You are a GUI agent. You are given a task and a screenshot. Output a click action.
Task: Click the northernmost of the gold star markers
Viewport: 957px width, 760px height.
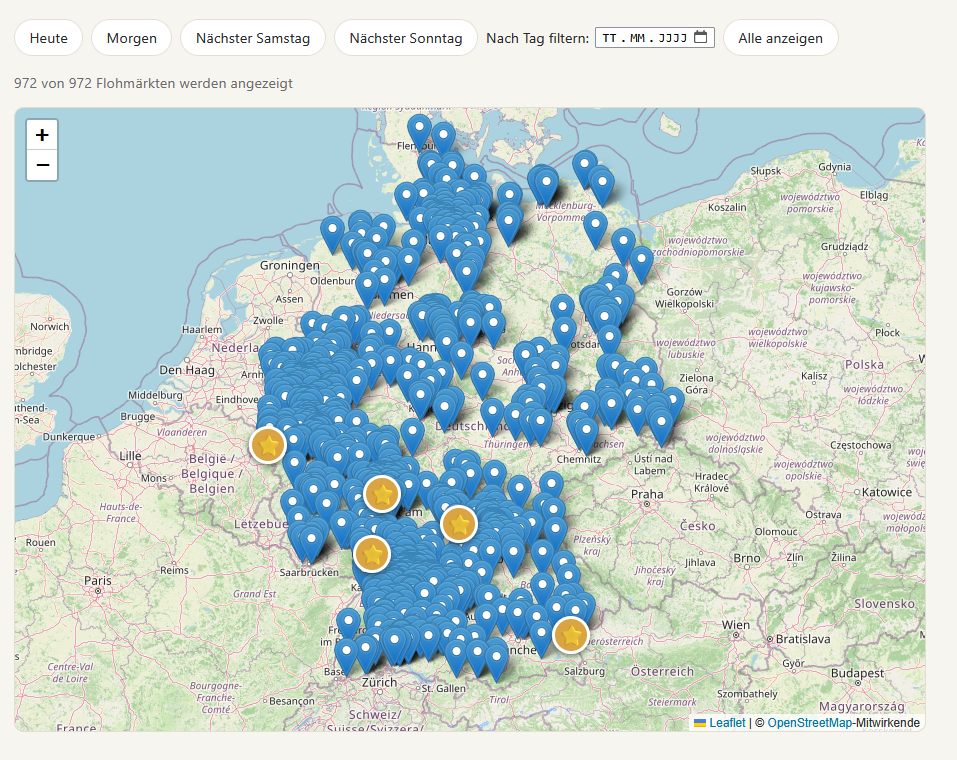click(268, 444)
